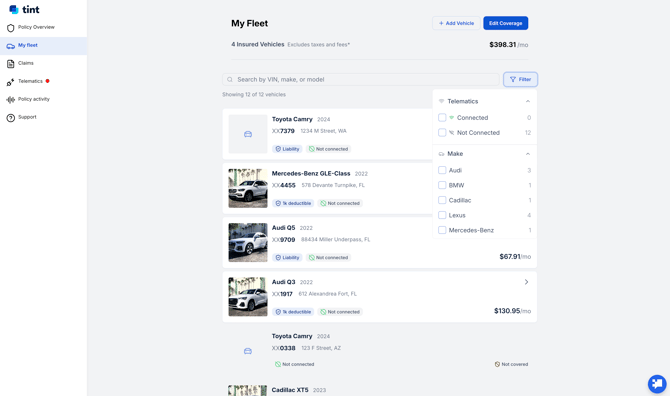Click Not connected badge on Audi Q3

coord(340,312)
